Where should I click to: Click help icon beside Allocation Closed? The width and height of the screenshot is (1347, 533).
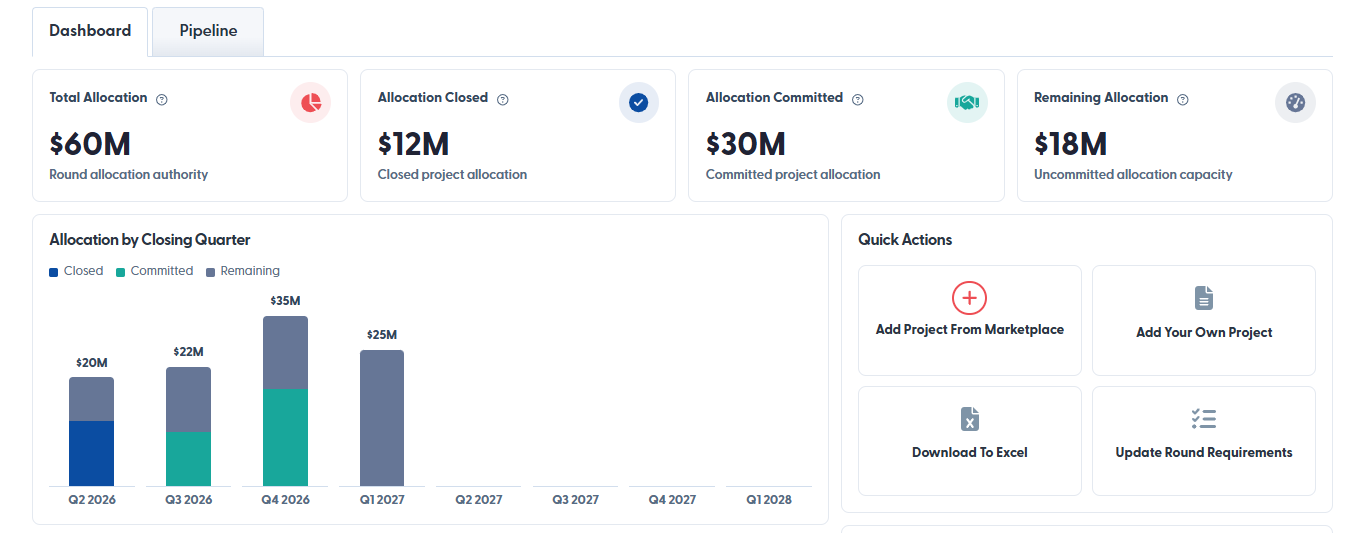point(503,99)
